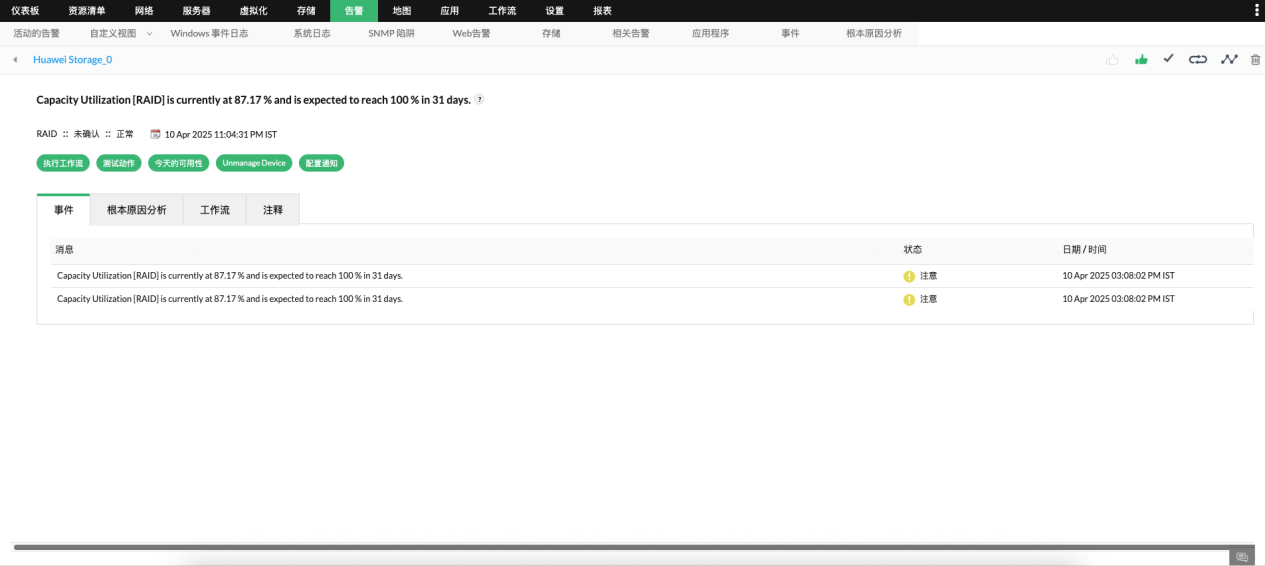Viewport: 1265px width, 566px height.
Task: Click the gray thumbs-up outline icon
Action: [x=1112, y=60]
